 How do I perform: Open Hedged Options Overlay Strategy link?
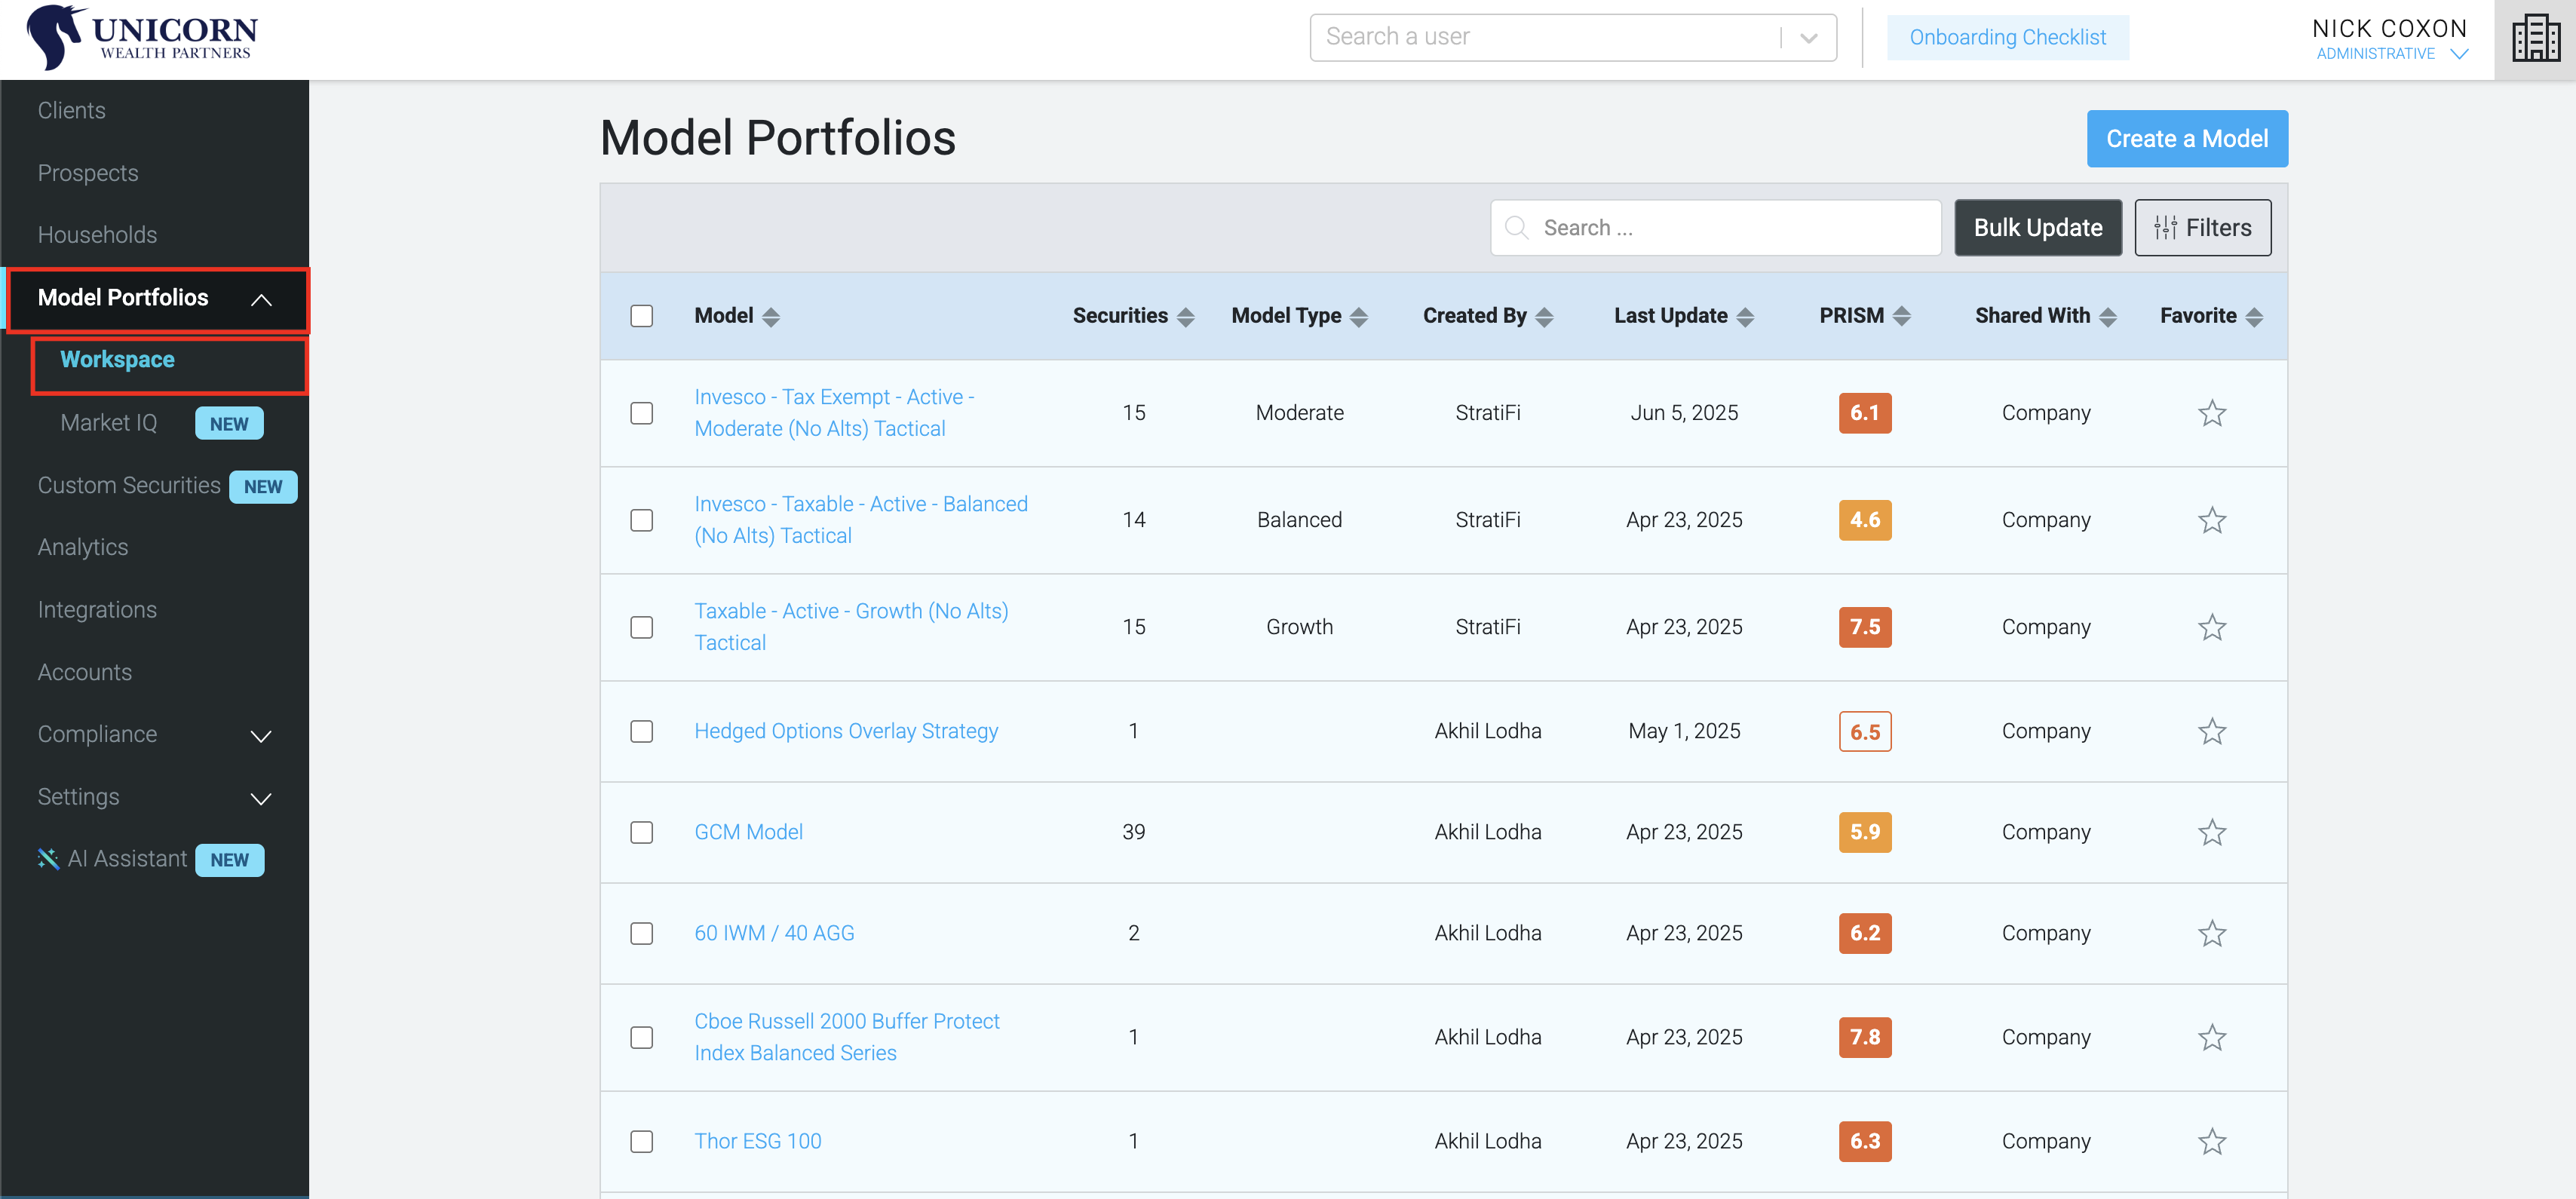point(846,731)
